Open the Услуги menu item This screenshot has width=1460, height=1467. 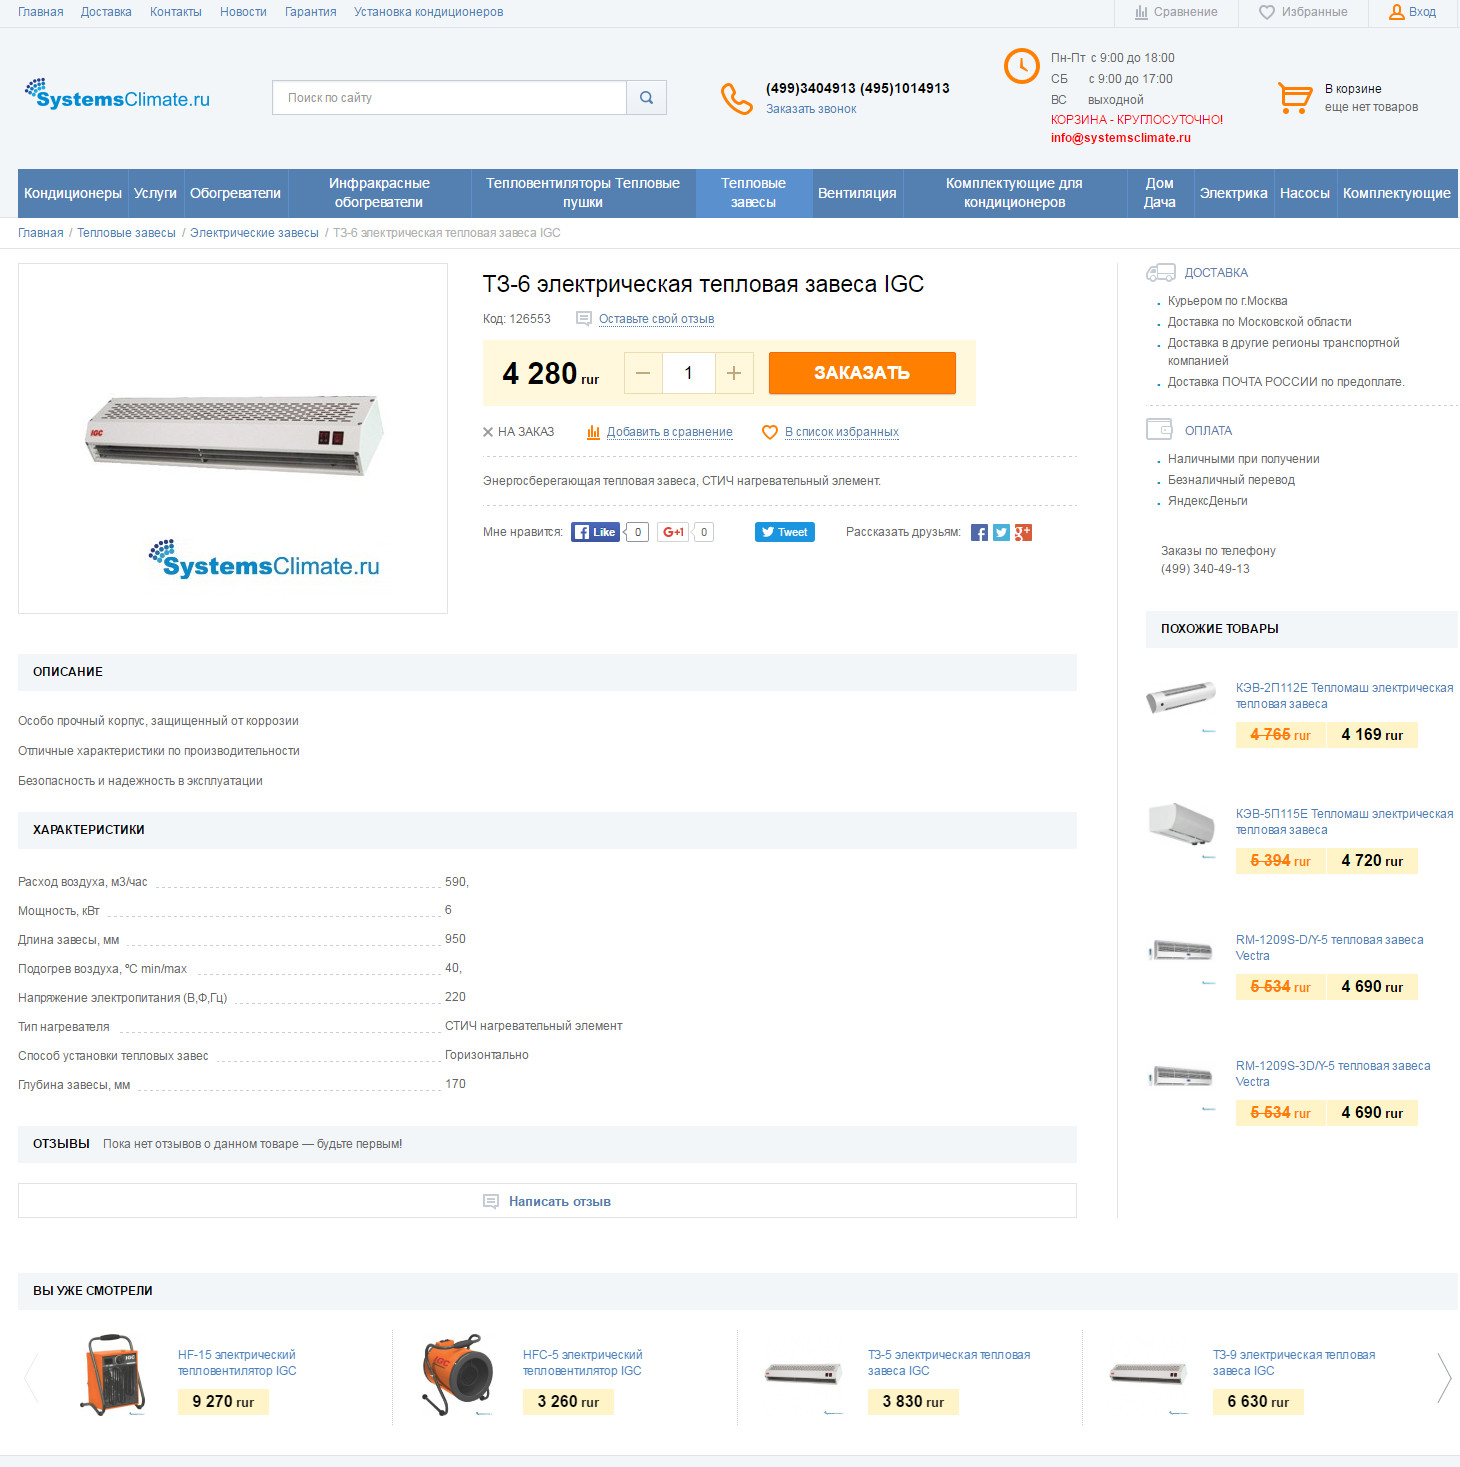click(x=155, y=193)
